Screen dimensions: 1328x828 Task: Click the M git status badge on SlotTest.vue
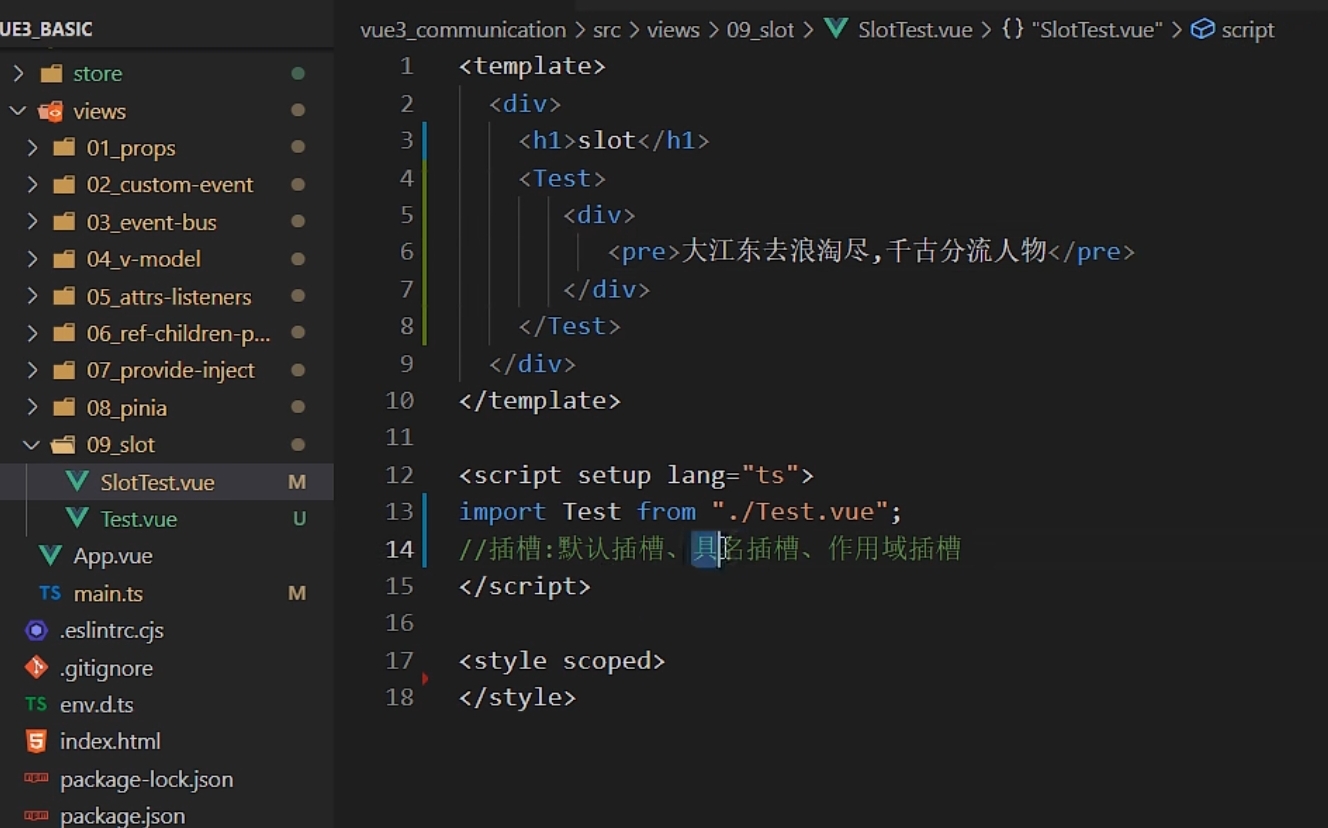point(297,482)
